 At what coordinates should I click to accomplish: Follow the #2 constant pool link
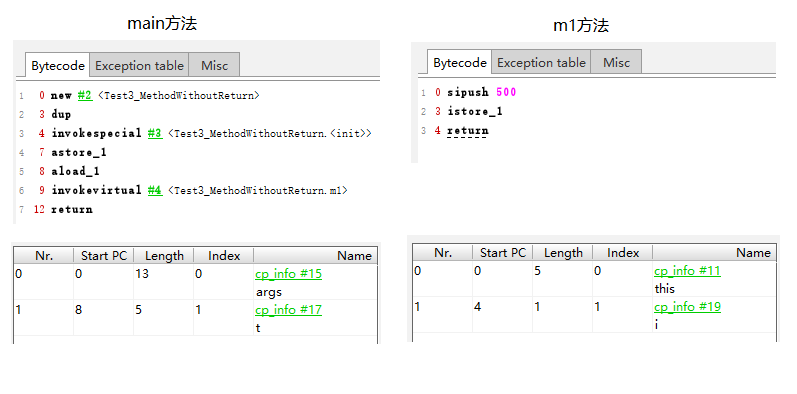85,95
